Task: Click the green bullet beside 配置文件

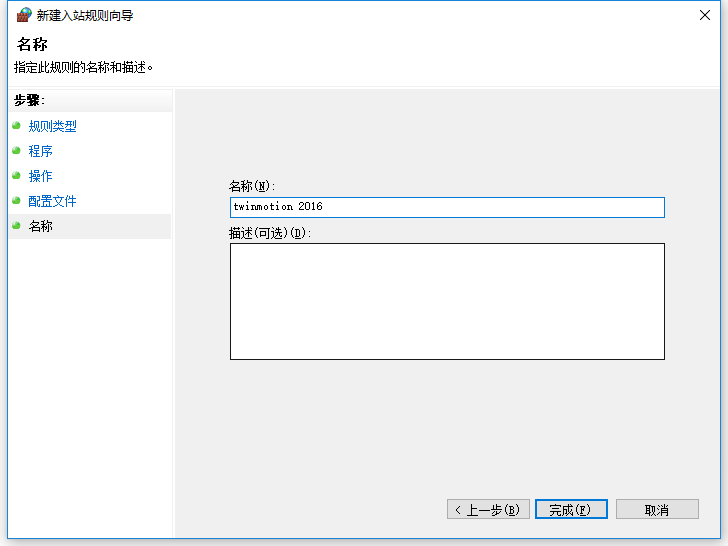Action: 16,201
